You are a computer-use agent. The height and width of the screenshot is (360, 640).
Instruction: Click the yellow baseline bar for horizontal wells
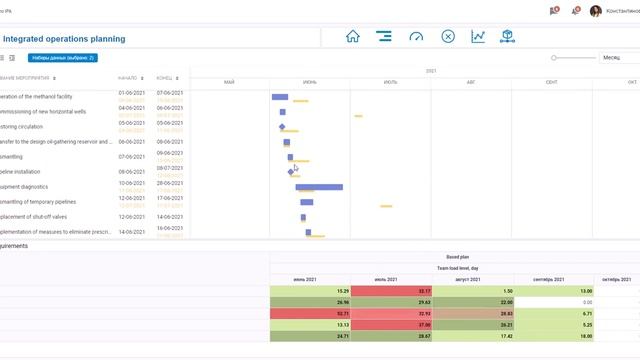[x=358, y=116]
